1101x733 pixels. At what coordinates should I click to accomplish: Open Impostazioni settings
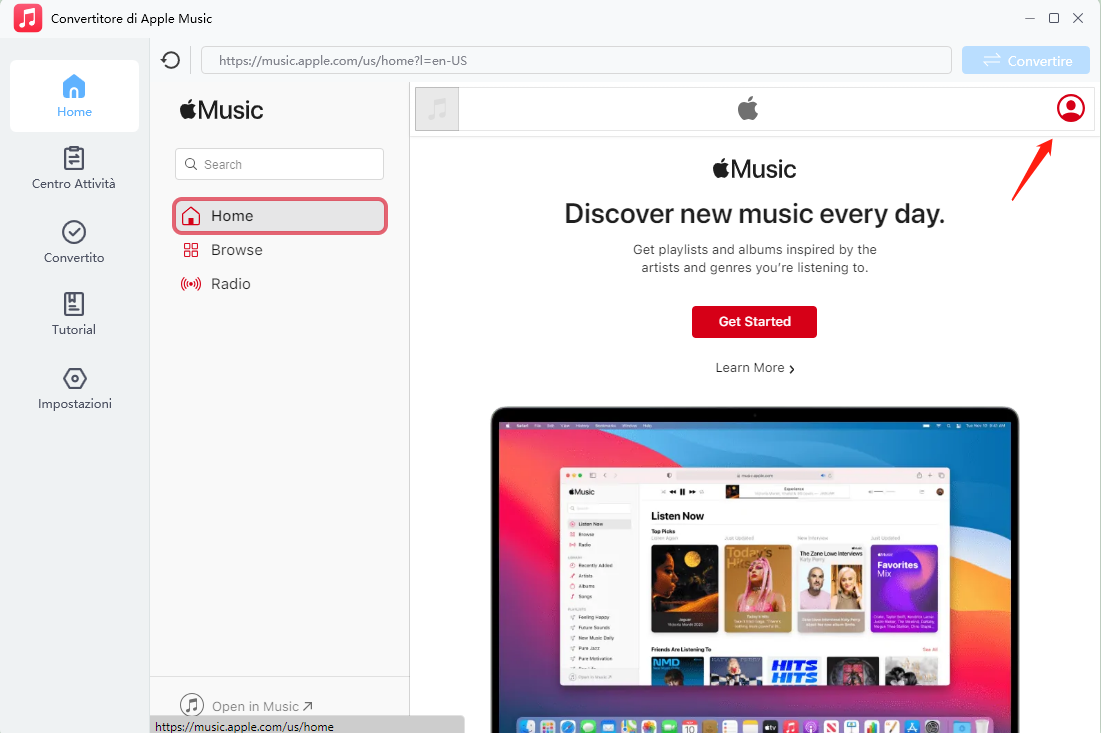(74, 389)
